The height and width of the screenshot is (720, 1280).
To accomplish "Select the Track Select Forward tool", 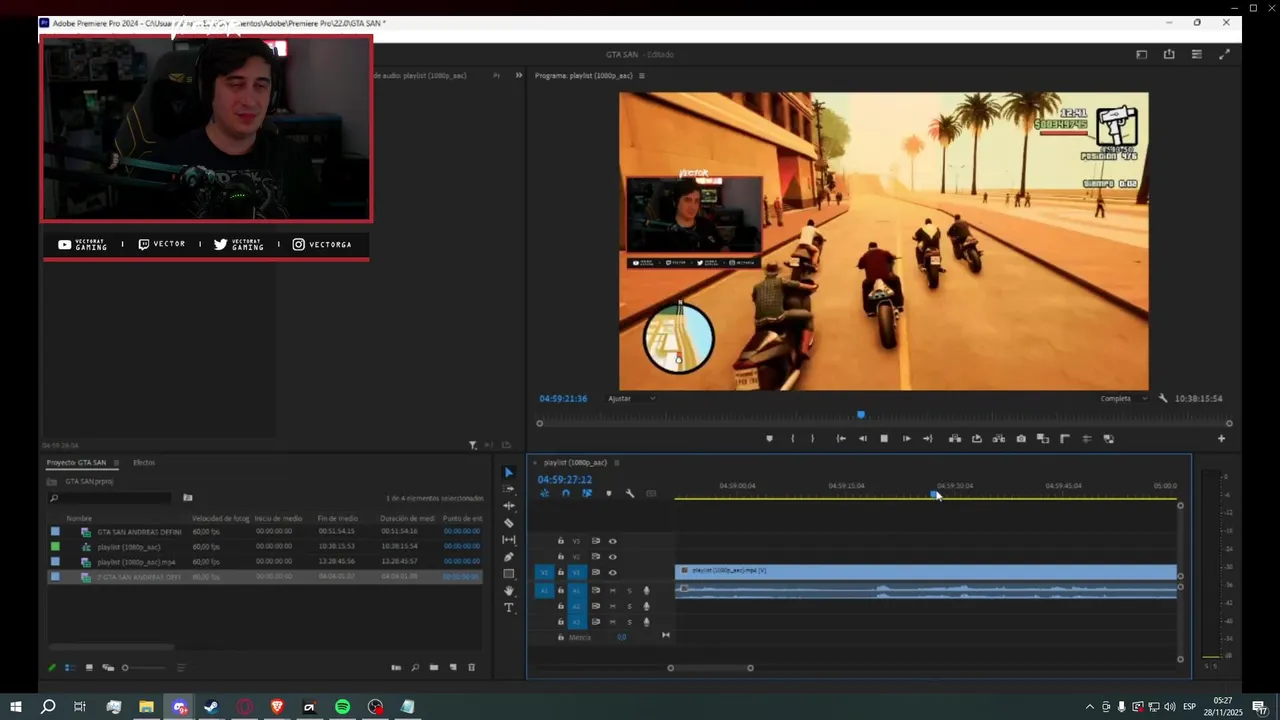I will point(509,489).
